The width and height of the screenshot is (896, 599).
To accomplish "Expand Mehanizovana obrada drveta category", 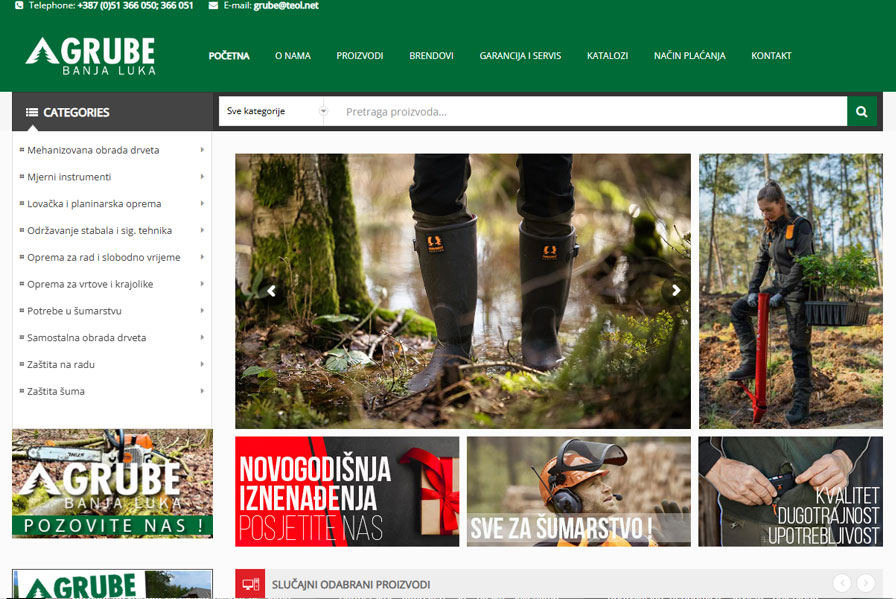I will pos(202,150).
